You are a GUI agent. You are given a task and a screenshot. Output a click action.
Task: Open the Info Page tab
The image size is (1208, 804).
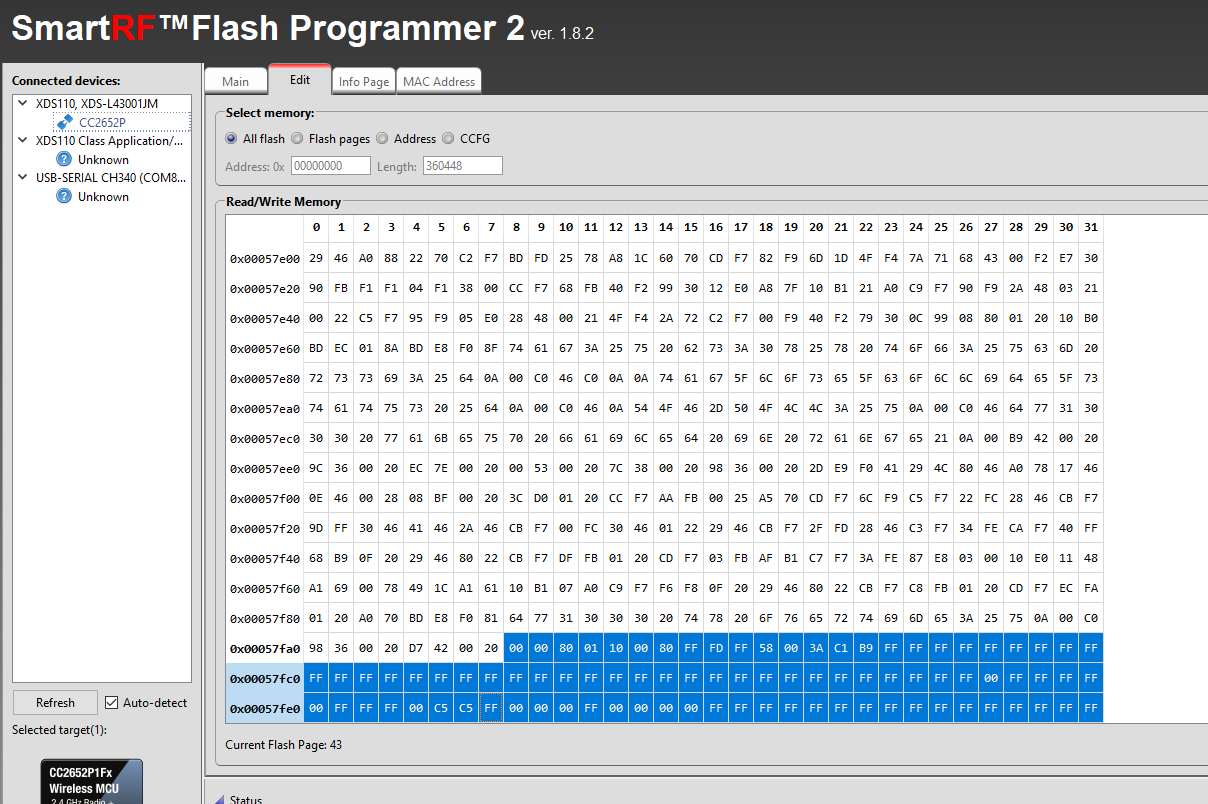click(x=364, y=81)
